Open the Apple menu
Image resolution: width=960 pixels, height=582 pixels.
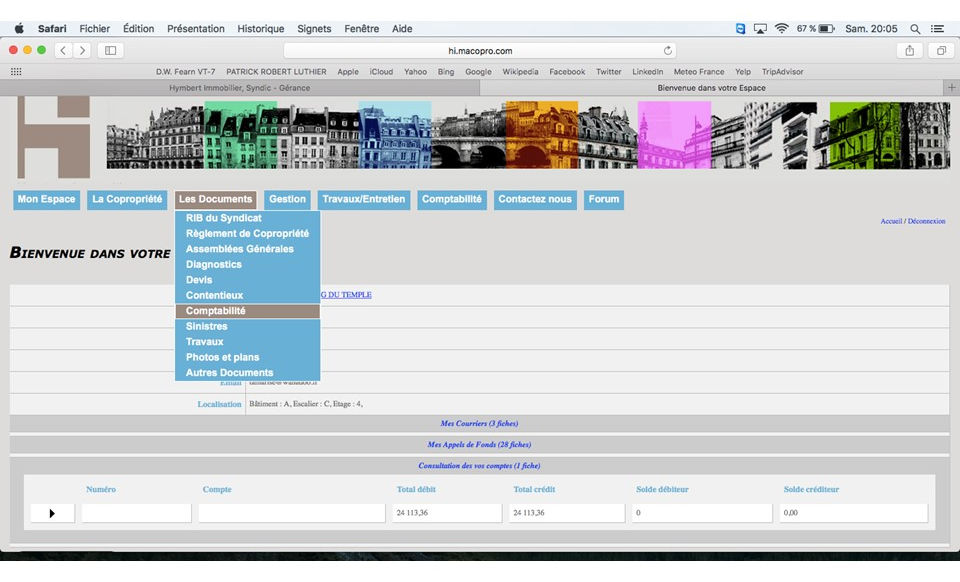[19, 29]
